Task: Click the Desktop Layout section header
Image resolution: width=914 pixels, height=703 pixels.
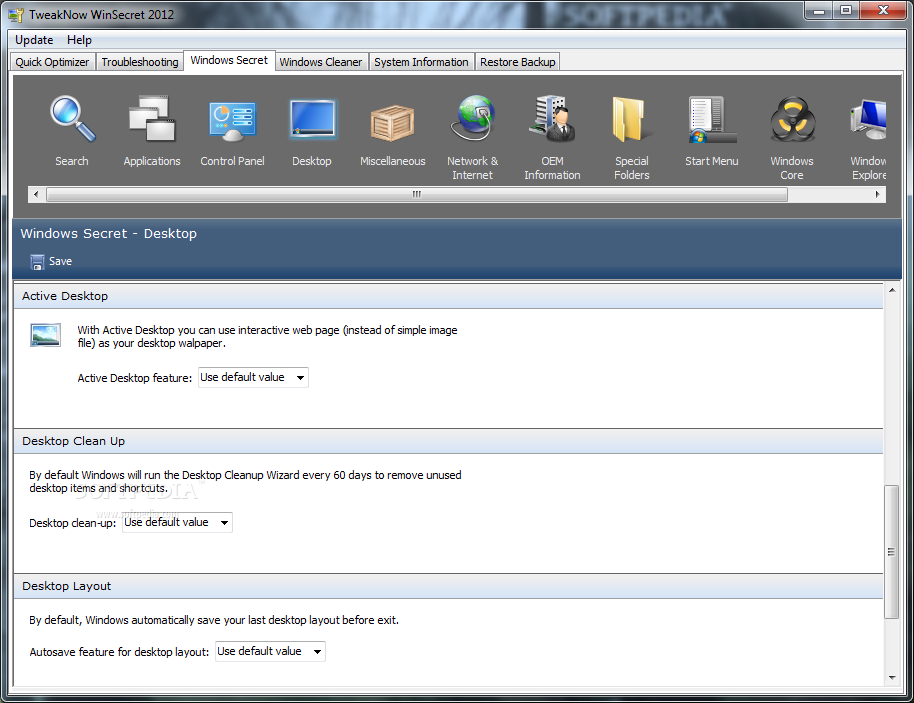Action: [448, 586]
